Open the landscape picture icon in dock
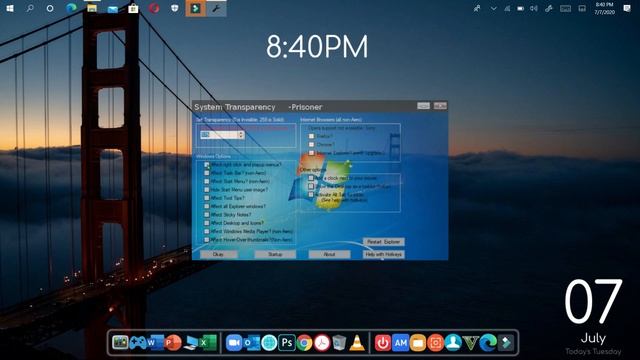Viewport: 640px width, 360px height. tap(120, 343)
